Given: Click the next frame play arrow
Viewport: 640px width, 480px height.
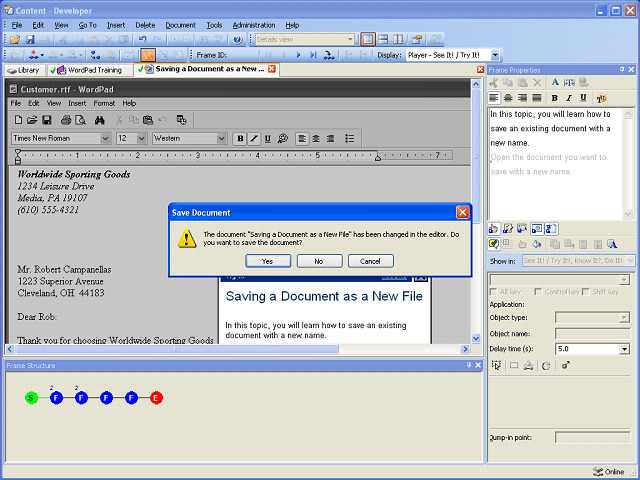Looking at the screenshot, I should point(298,55).
